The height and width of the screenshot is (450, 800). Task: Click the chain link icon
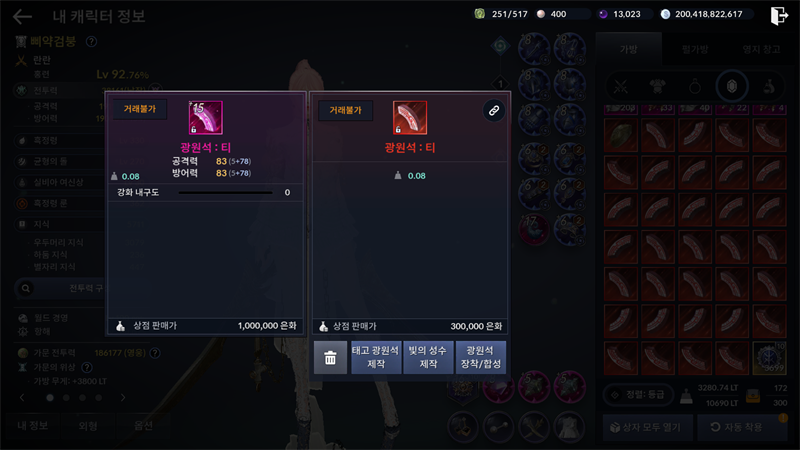pos(493,110)
